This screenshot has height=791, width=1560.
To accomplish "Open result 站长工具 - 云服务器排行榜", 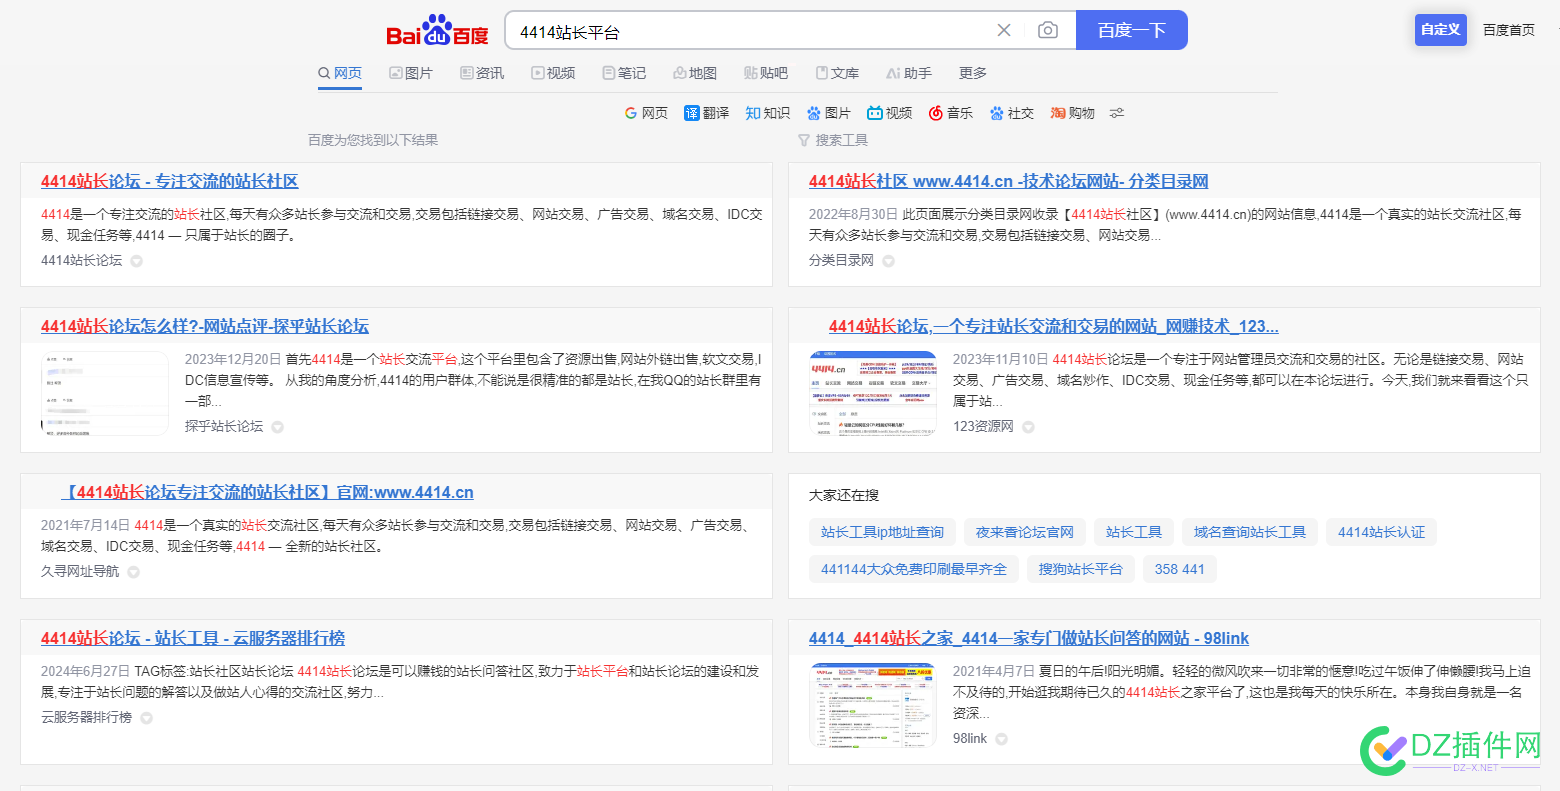I will (193, 638).
